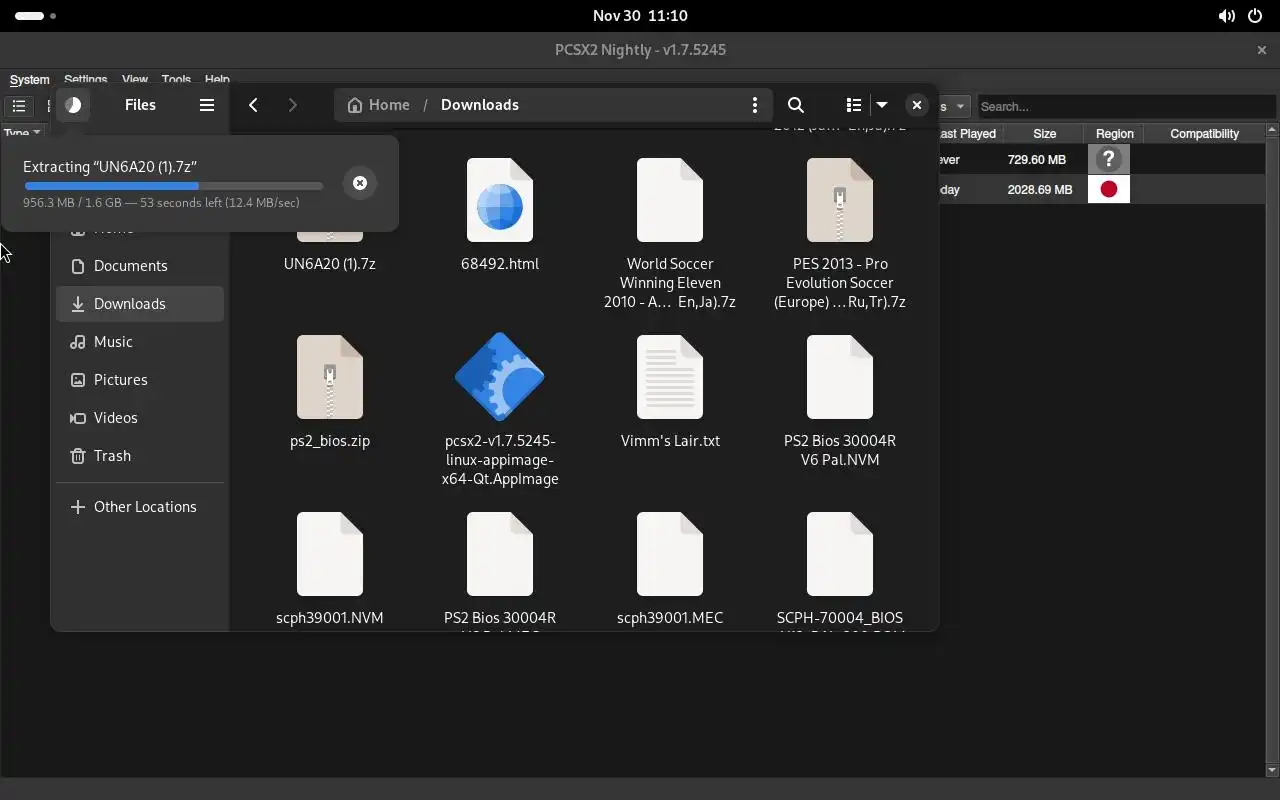The image size is (1280, 800).
Task: Open the Downloads folder kebab menu
Action: (755, 105)
